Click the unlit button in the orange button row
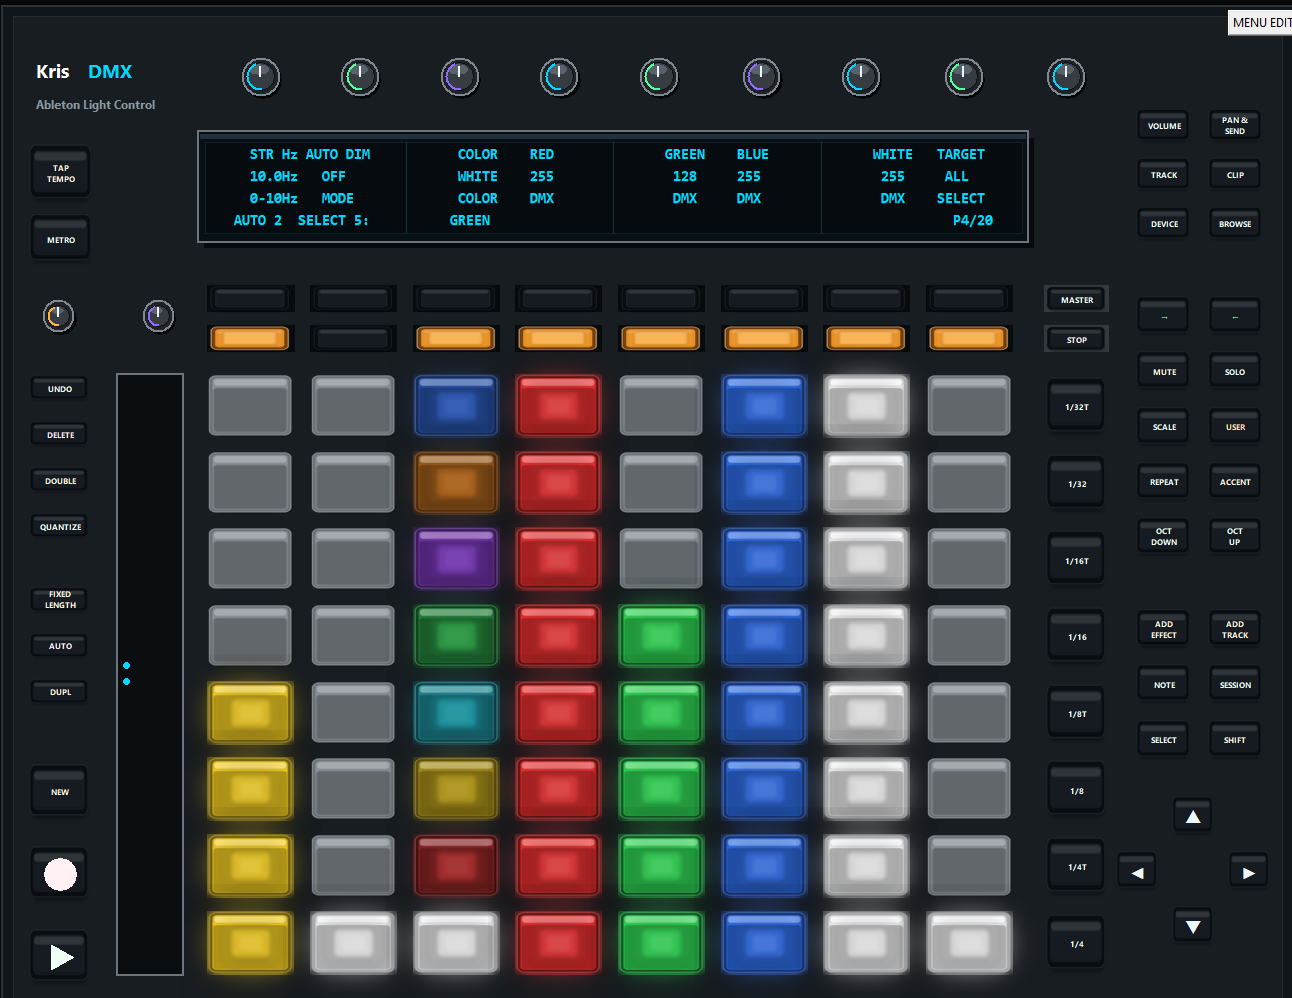1292x998 pixels. tap(353, 339)
